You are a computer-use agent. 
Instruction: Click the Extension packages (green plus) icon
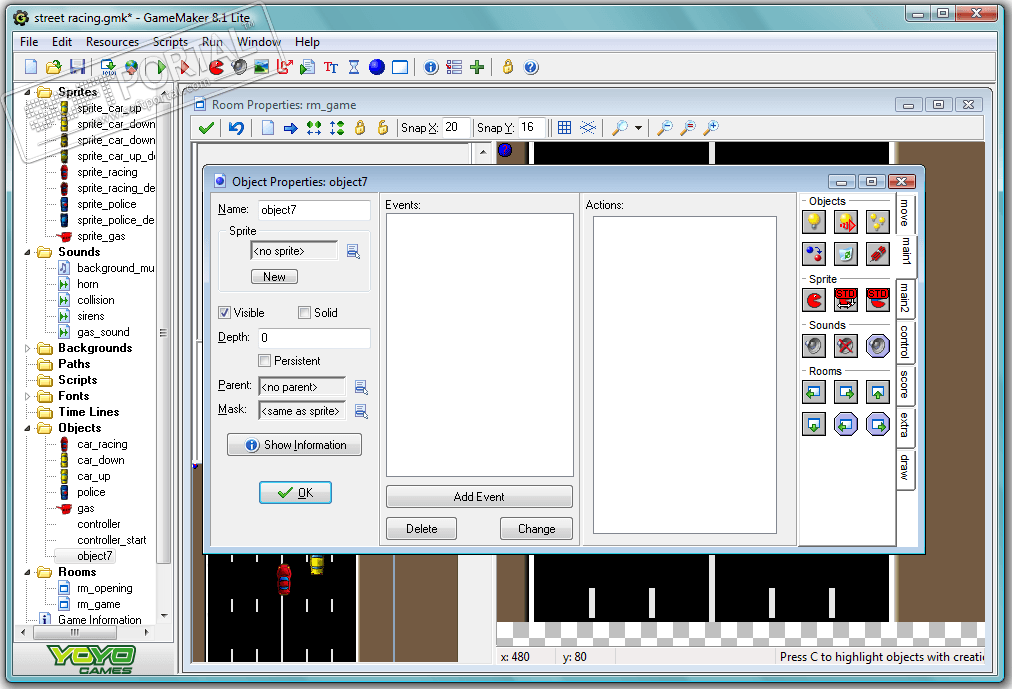click(x=477, y=67)
